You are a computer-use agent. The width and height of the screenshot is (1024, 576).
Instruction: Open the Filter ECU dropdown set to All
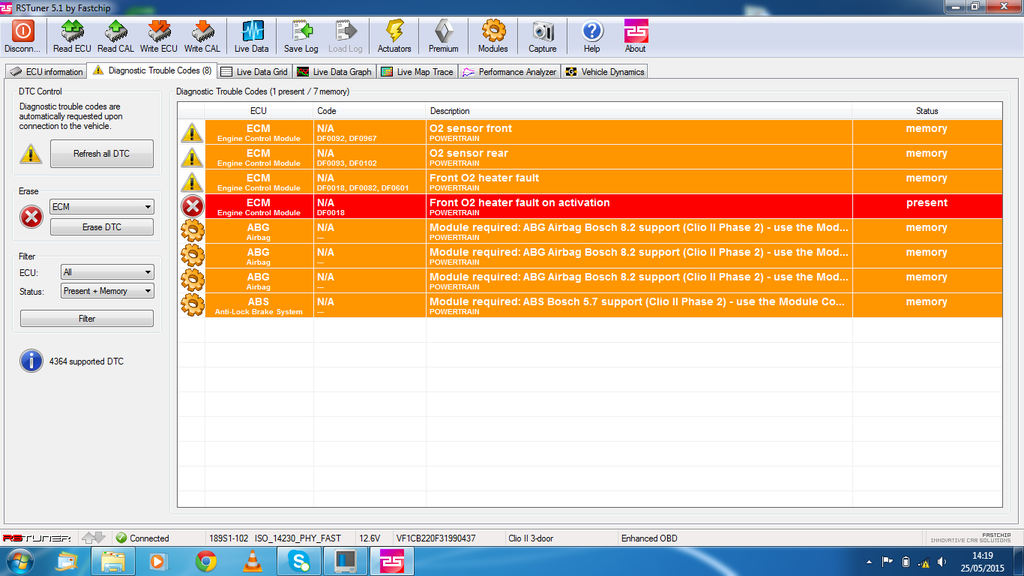[106, 272]
